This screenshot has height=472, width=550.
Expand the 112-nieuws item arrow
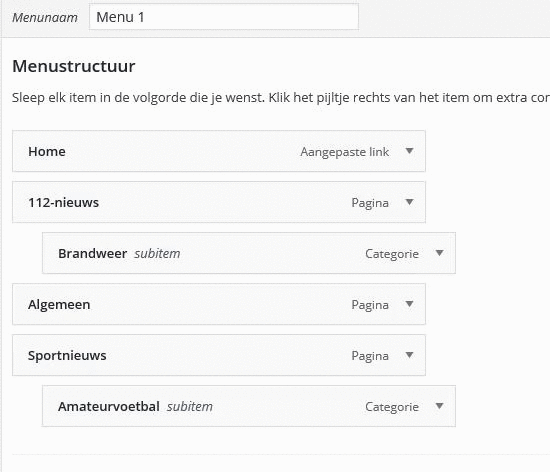[x=409, y=202]
